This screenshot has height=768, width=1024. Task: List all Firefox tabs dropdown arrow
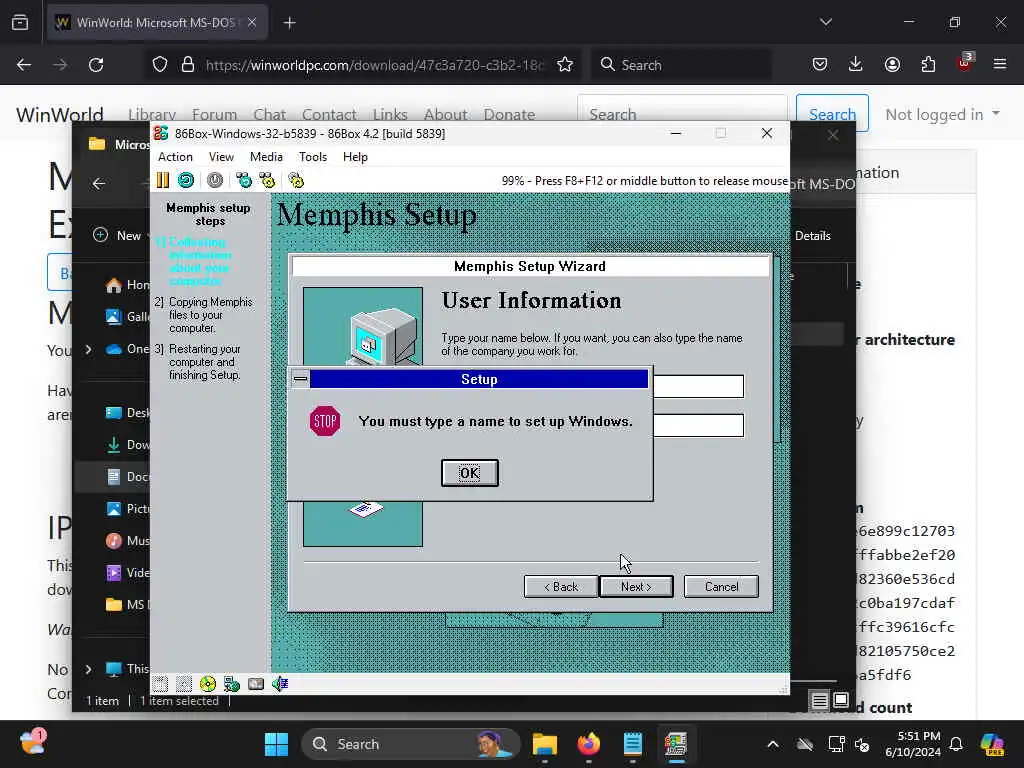826,22
